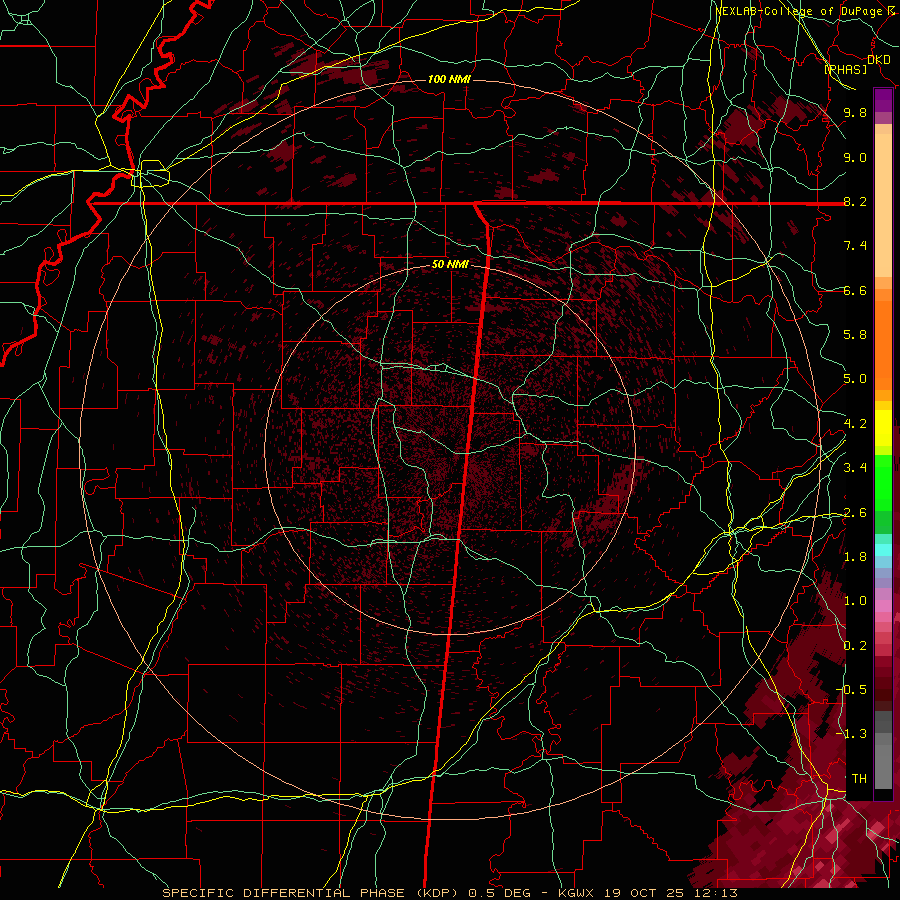Click the 0.5 DEG elevation text

[499, 893]
